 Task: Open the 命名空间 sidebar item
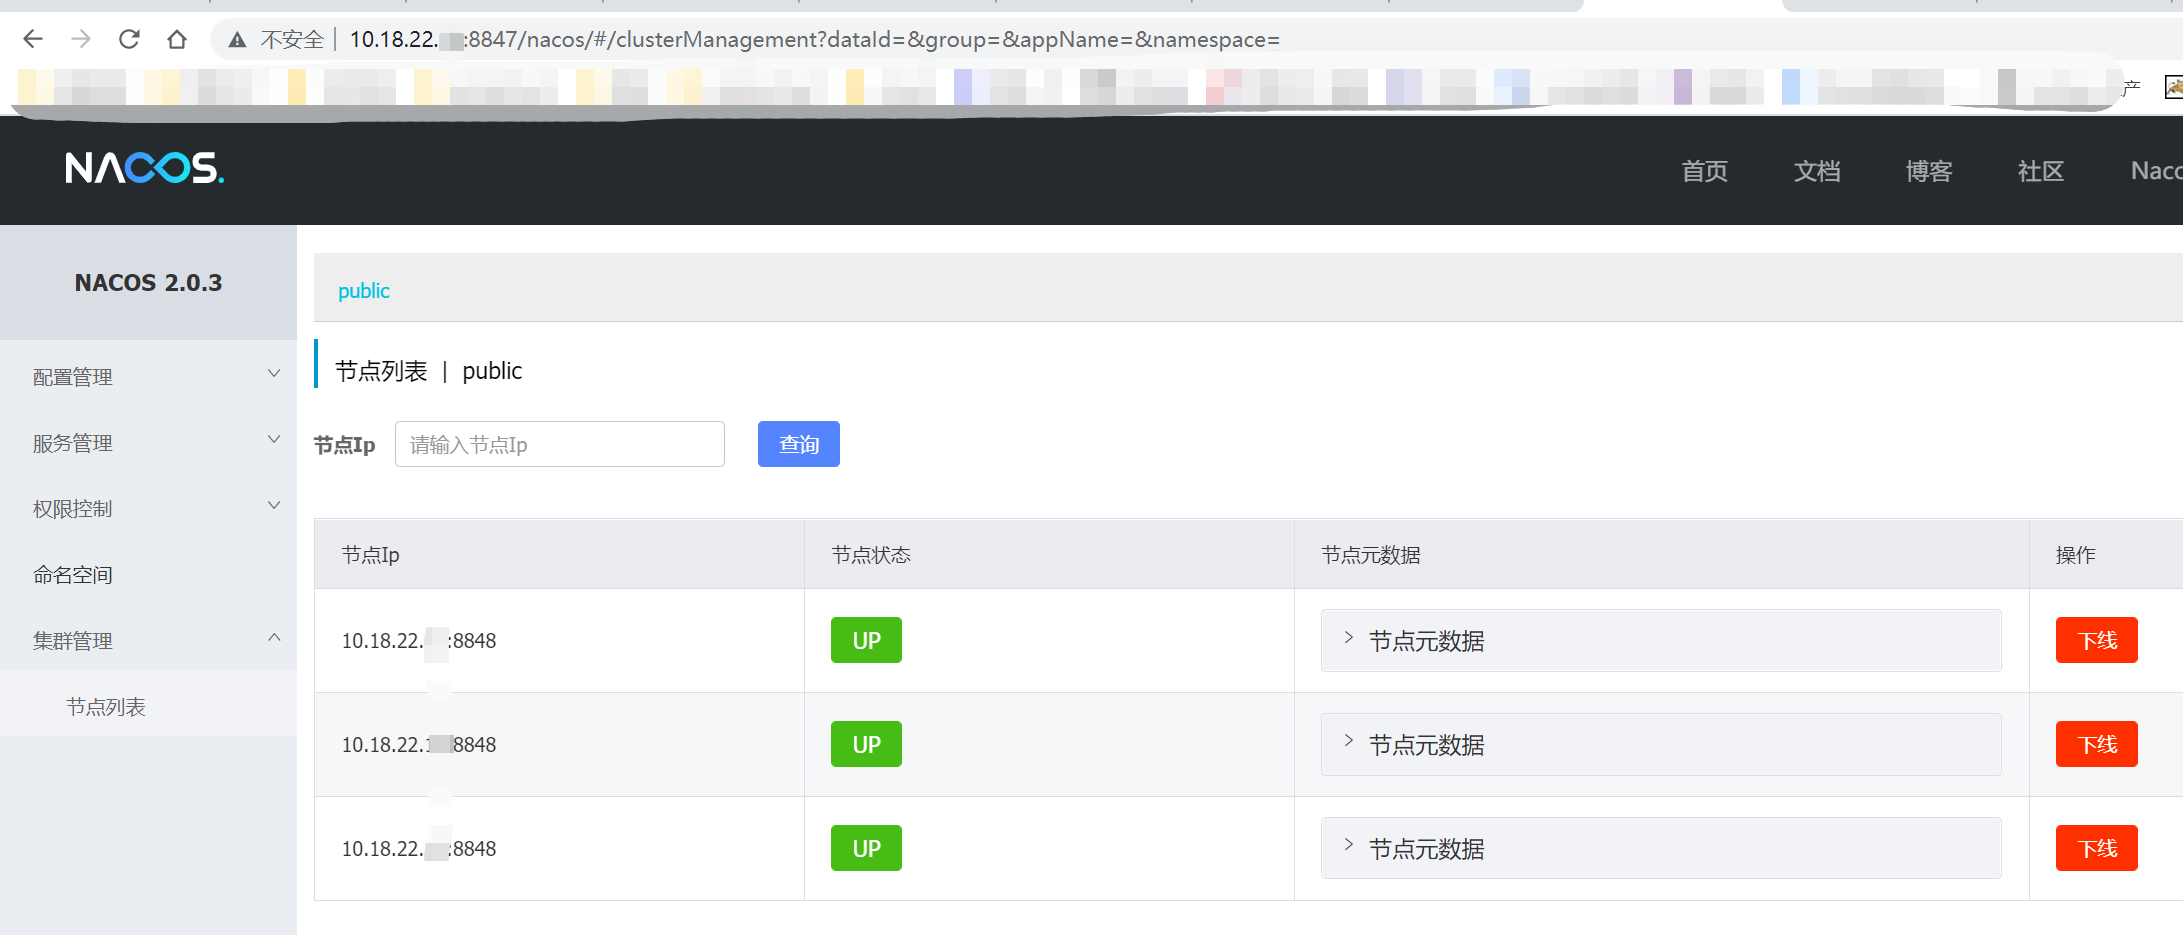[x=148, y=575]
